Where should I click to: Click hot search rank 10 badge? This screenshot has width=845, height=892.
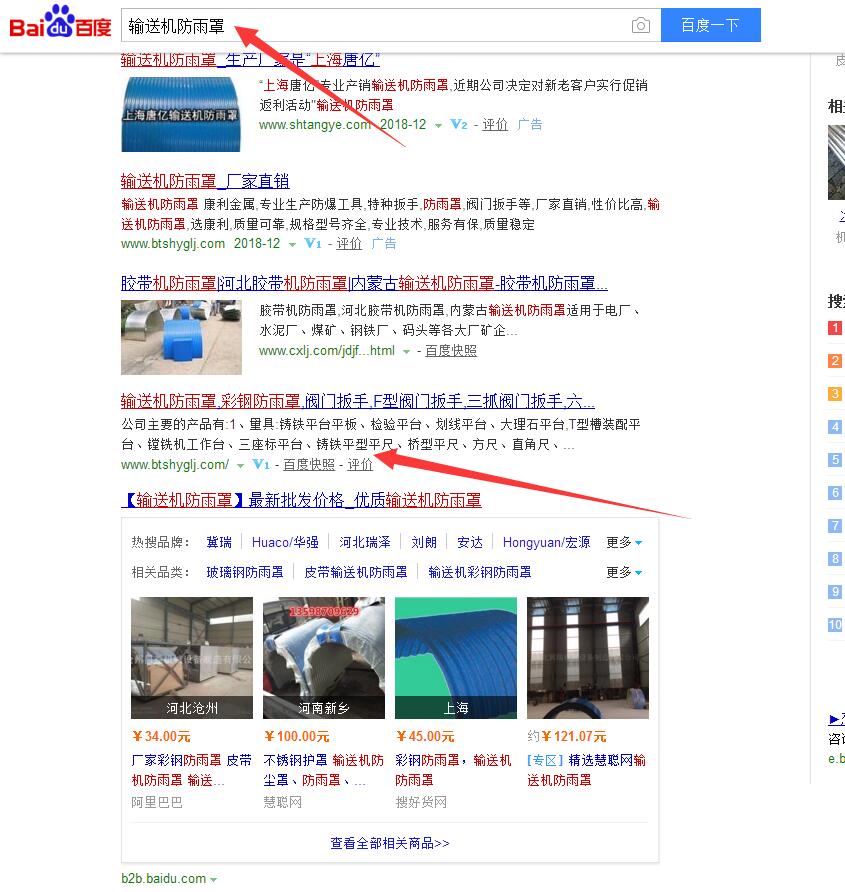click(x=835, y=625)
